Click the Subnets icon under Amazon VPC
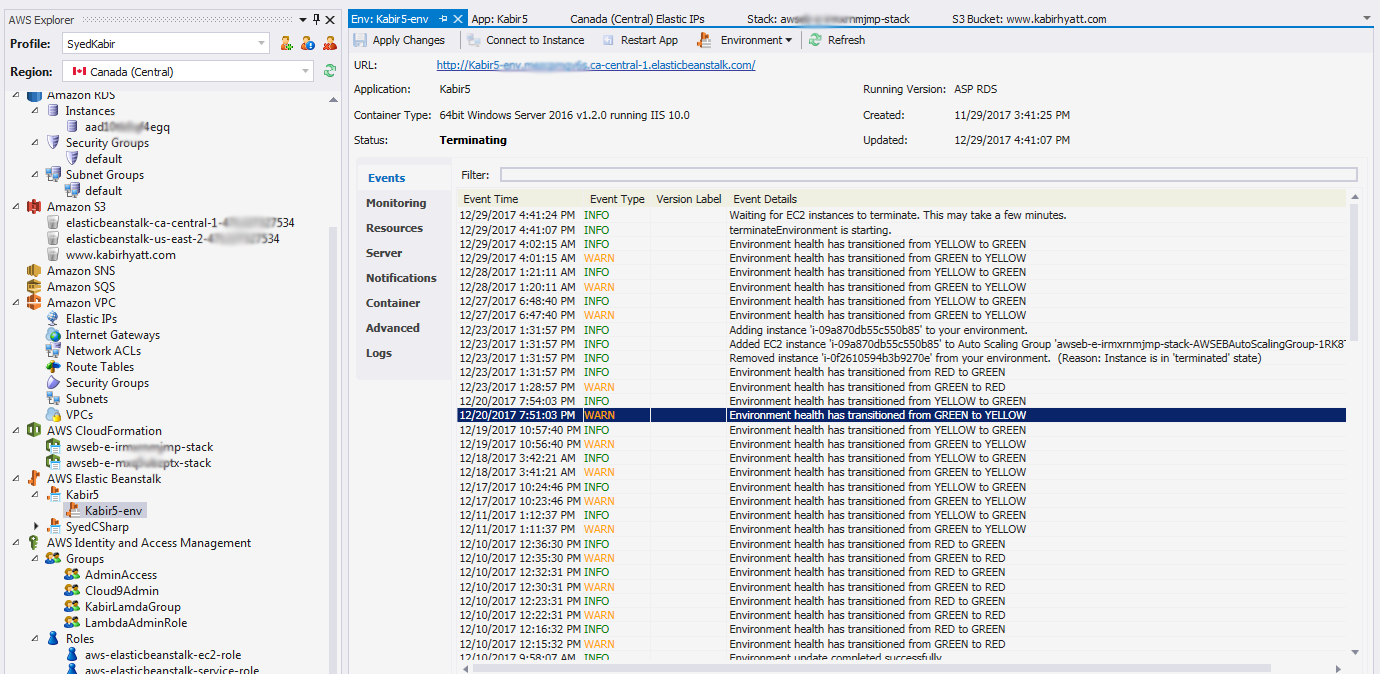 click(x=53, y=399)
